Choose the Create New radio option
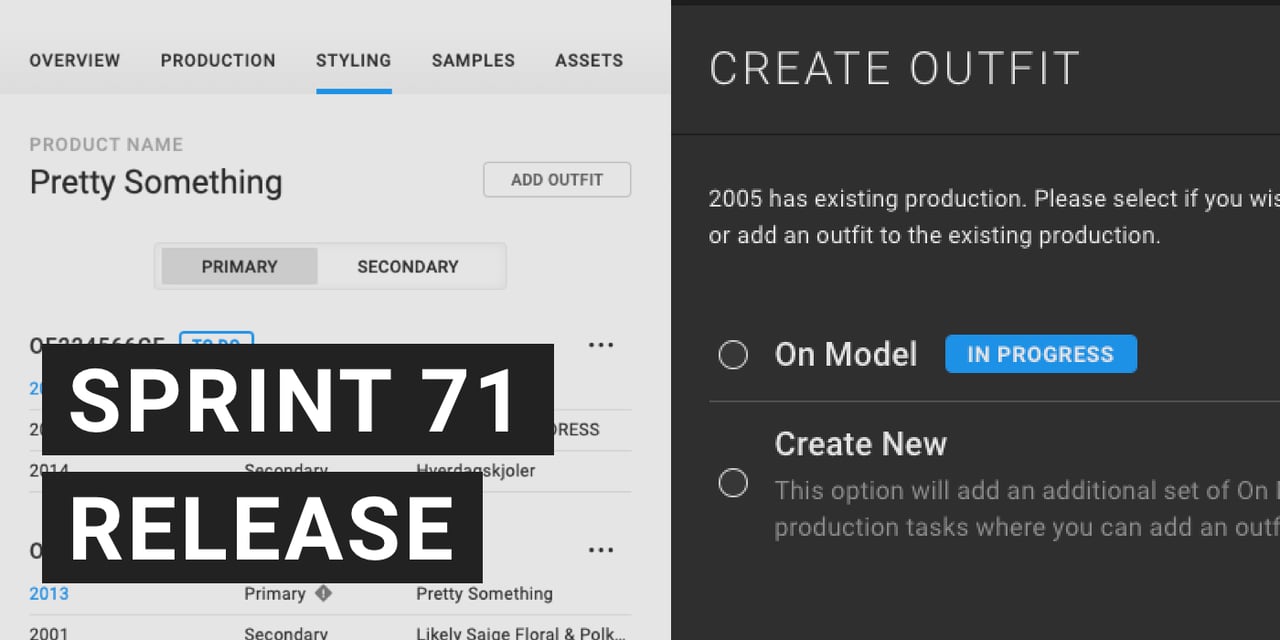 coord(733,483)
